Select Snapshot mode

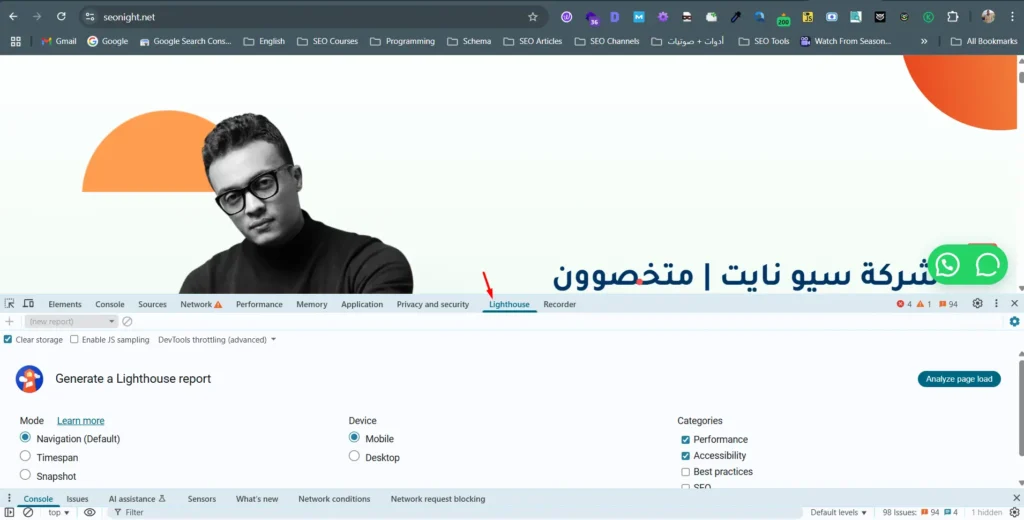(x=25, y=475)
